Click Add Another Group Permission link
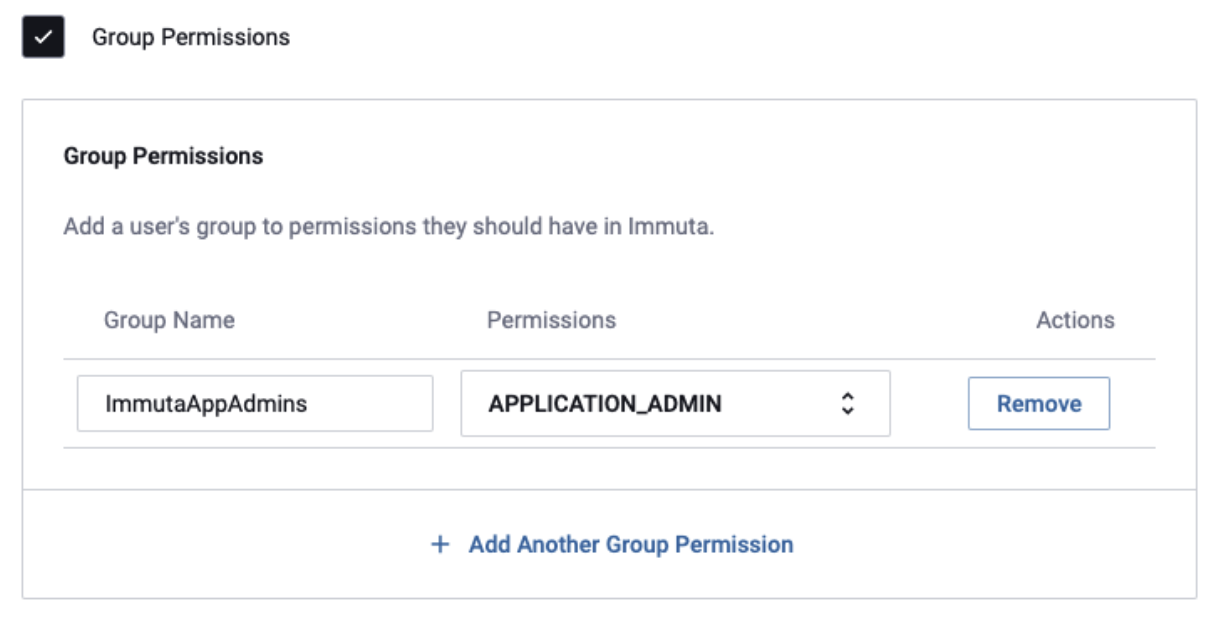Viewport: 1218px width, 620px height. point(630,545)
